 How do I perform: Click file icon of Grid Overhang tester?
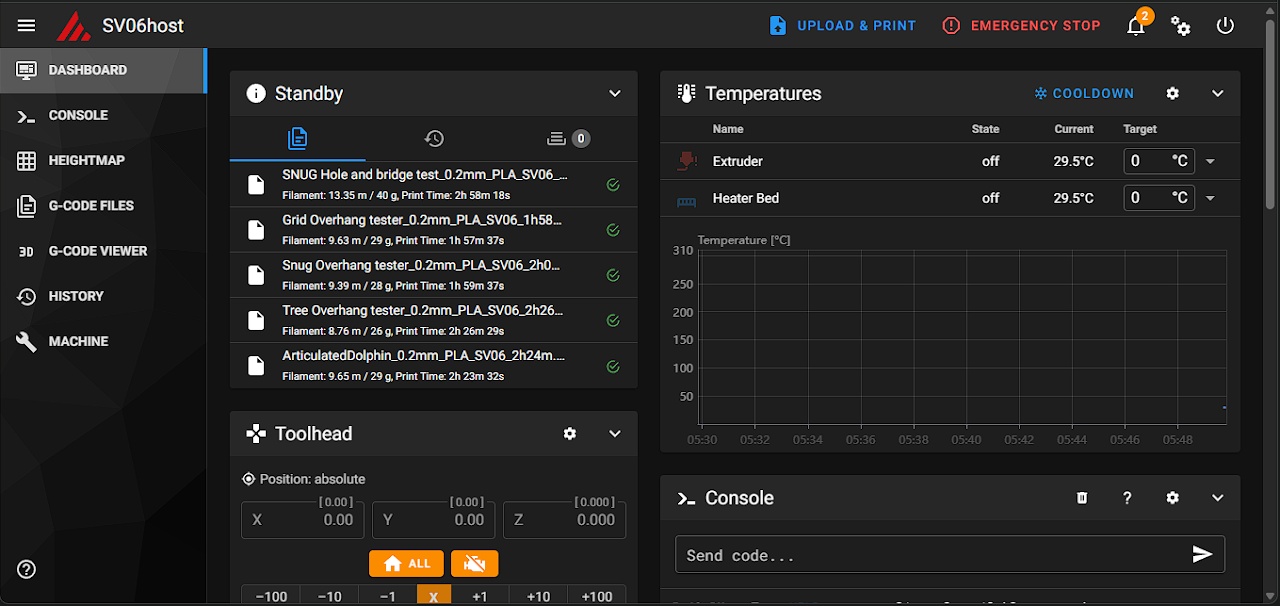point(256,230)
